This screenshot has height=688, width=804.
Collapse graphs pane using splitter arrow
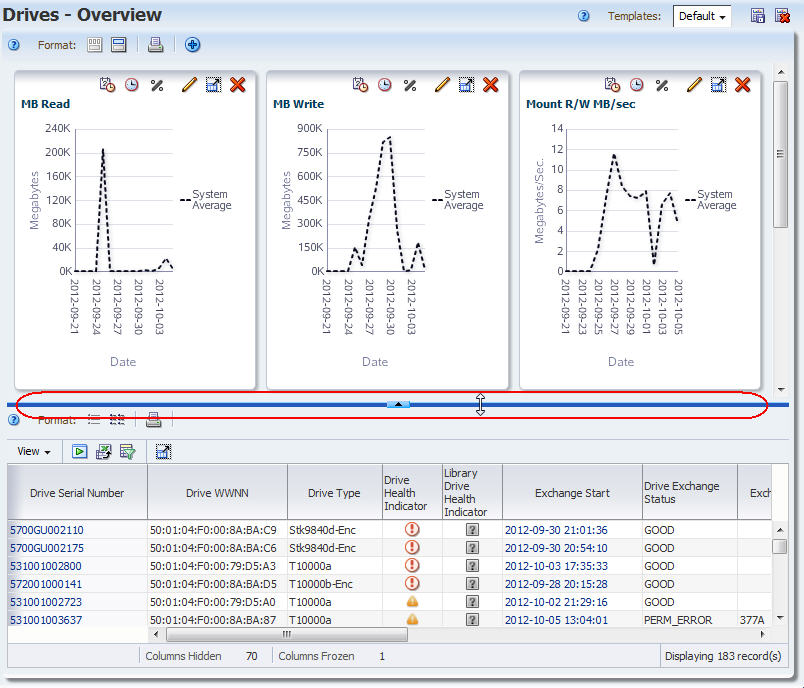click(398, 404)
